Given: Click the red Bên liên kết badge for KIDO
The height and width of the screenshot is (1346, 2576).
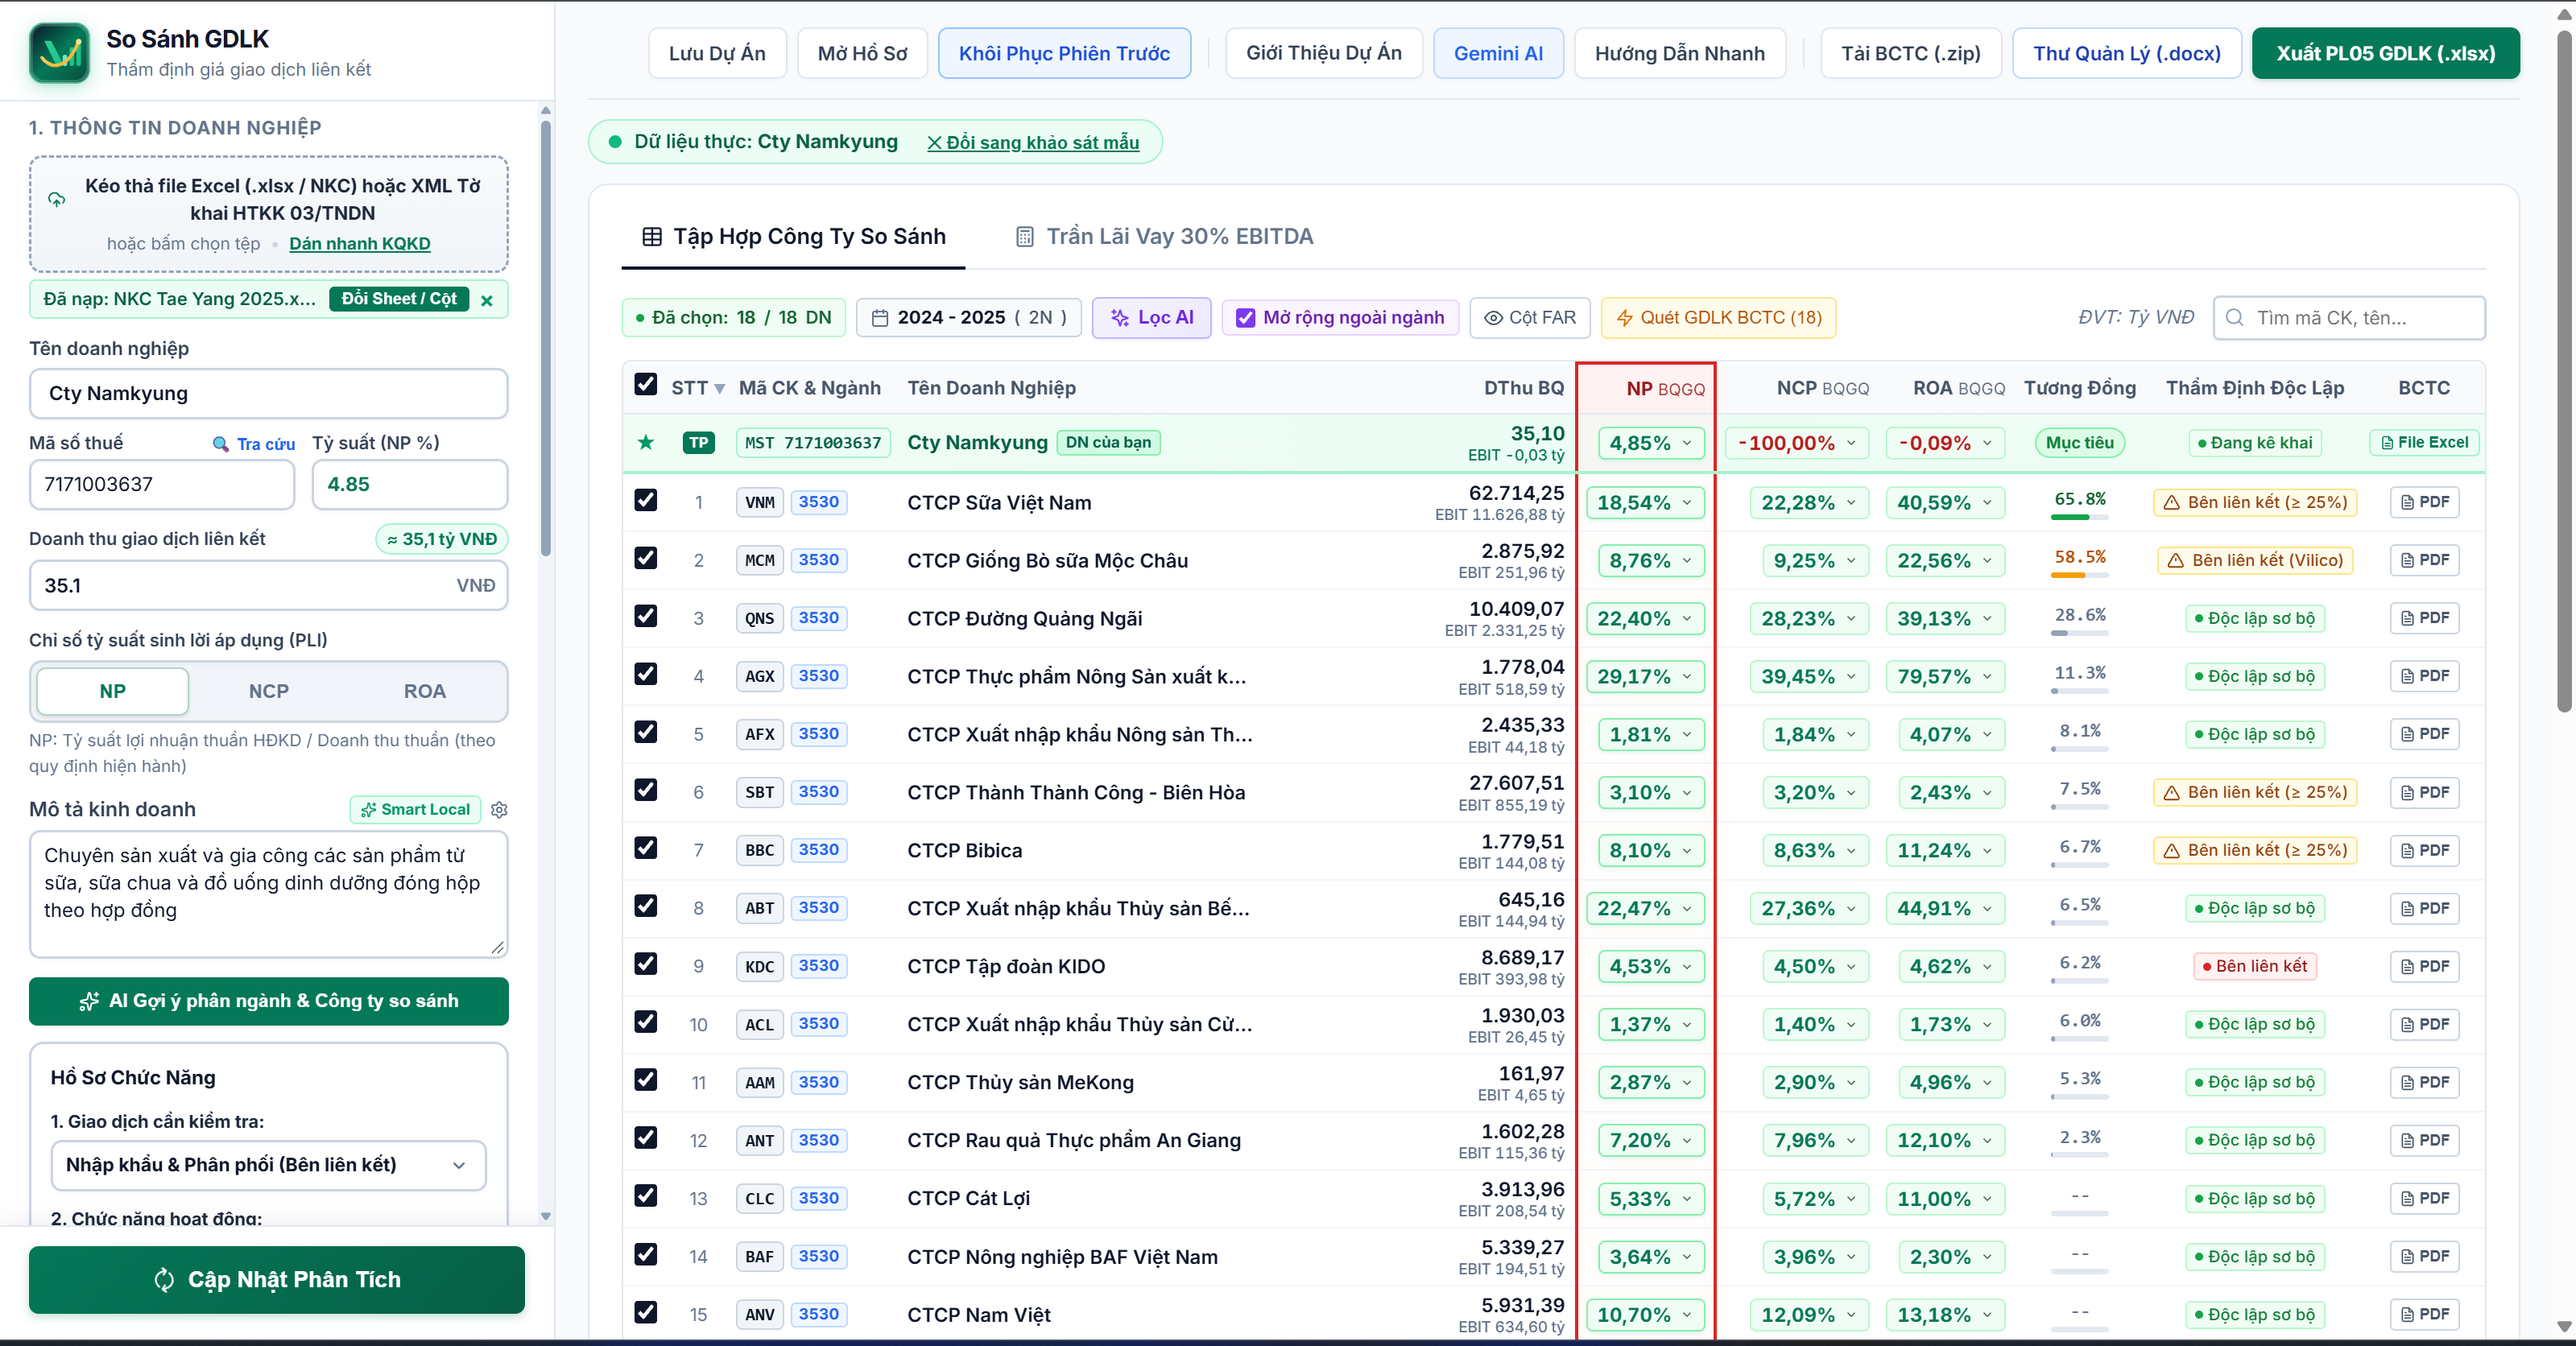Looking at the screenshot, I should pyautogui.click(x=2256, y=966).
